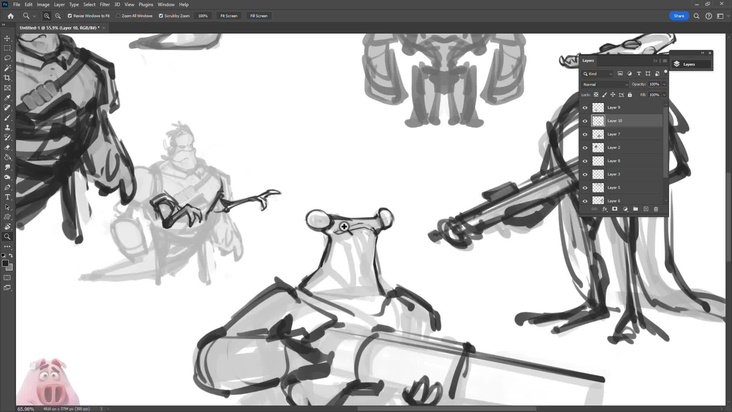
Task: Select the Frame tool
Action: click(7, 88)
